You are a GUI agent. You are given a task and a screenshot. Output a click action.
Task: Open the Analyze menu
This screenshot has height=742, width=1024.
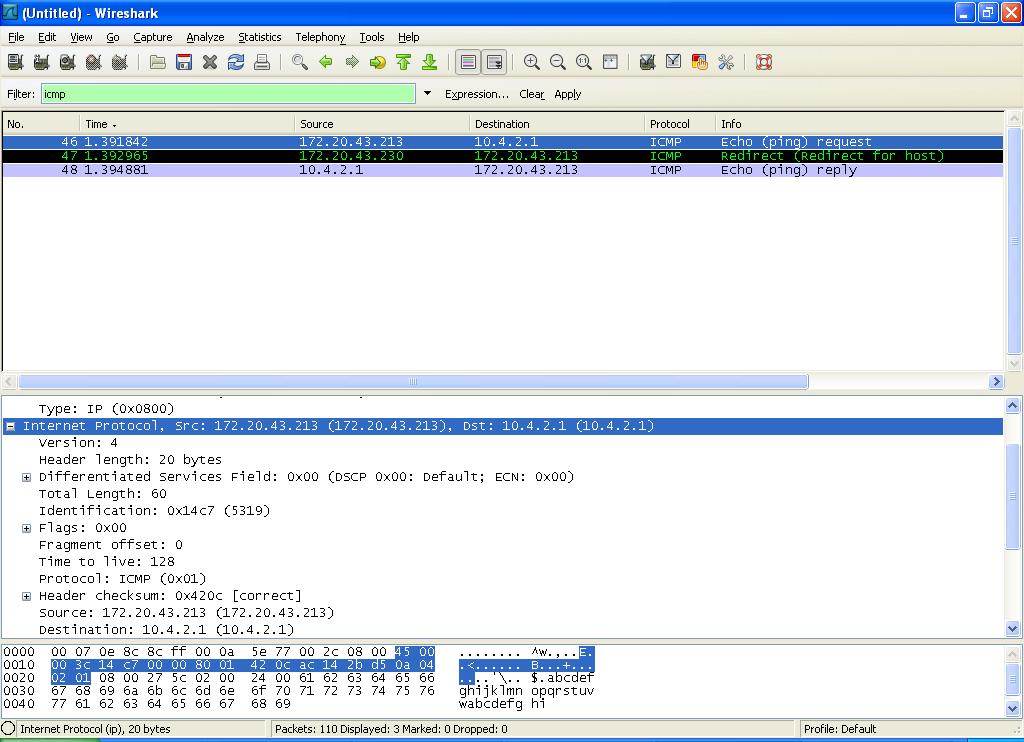(205, 37)
